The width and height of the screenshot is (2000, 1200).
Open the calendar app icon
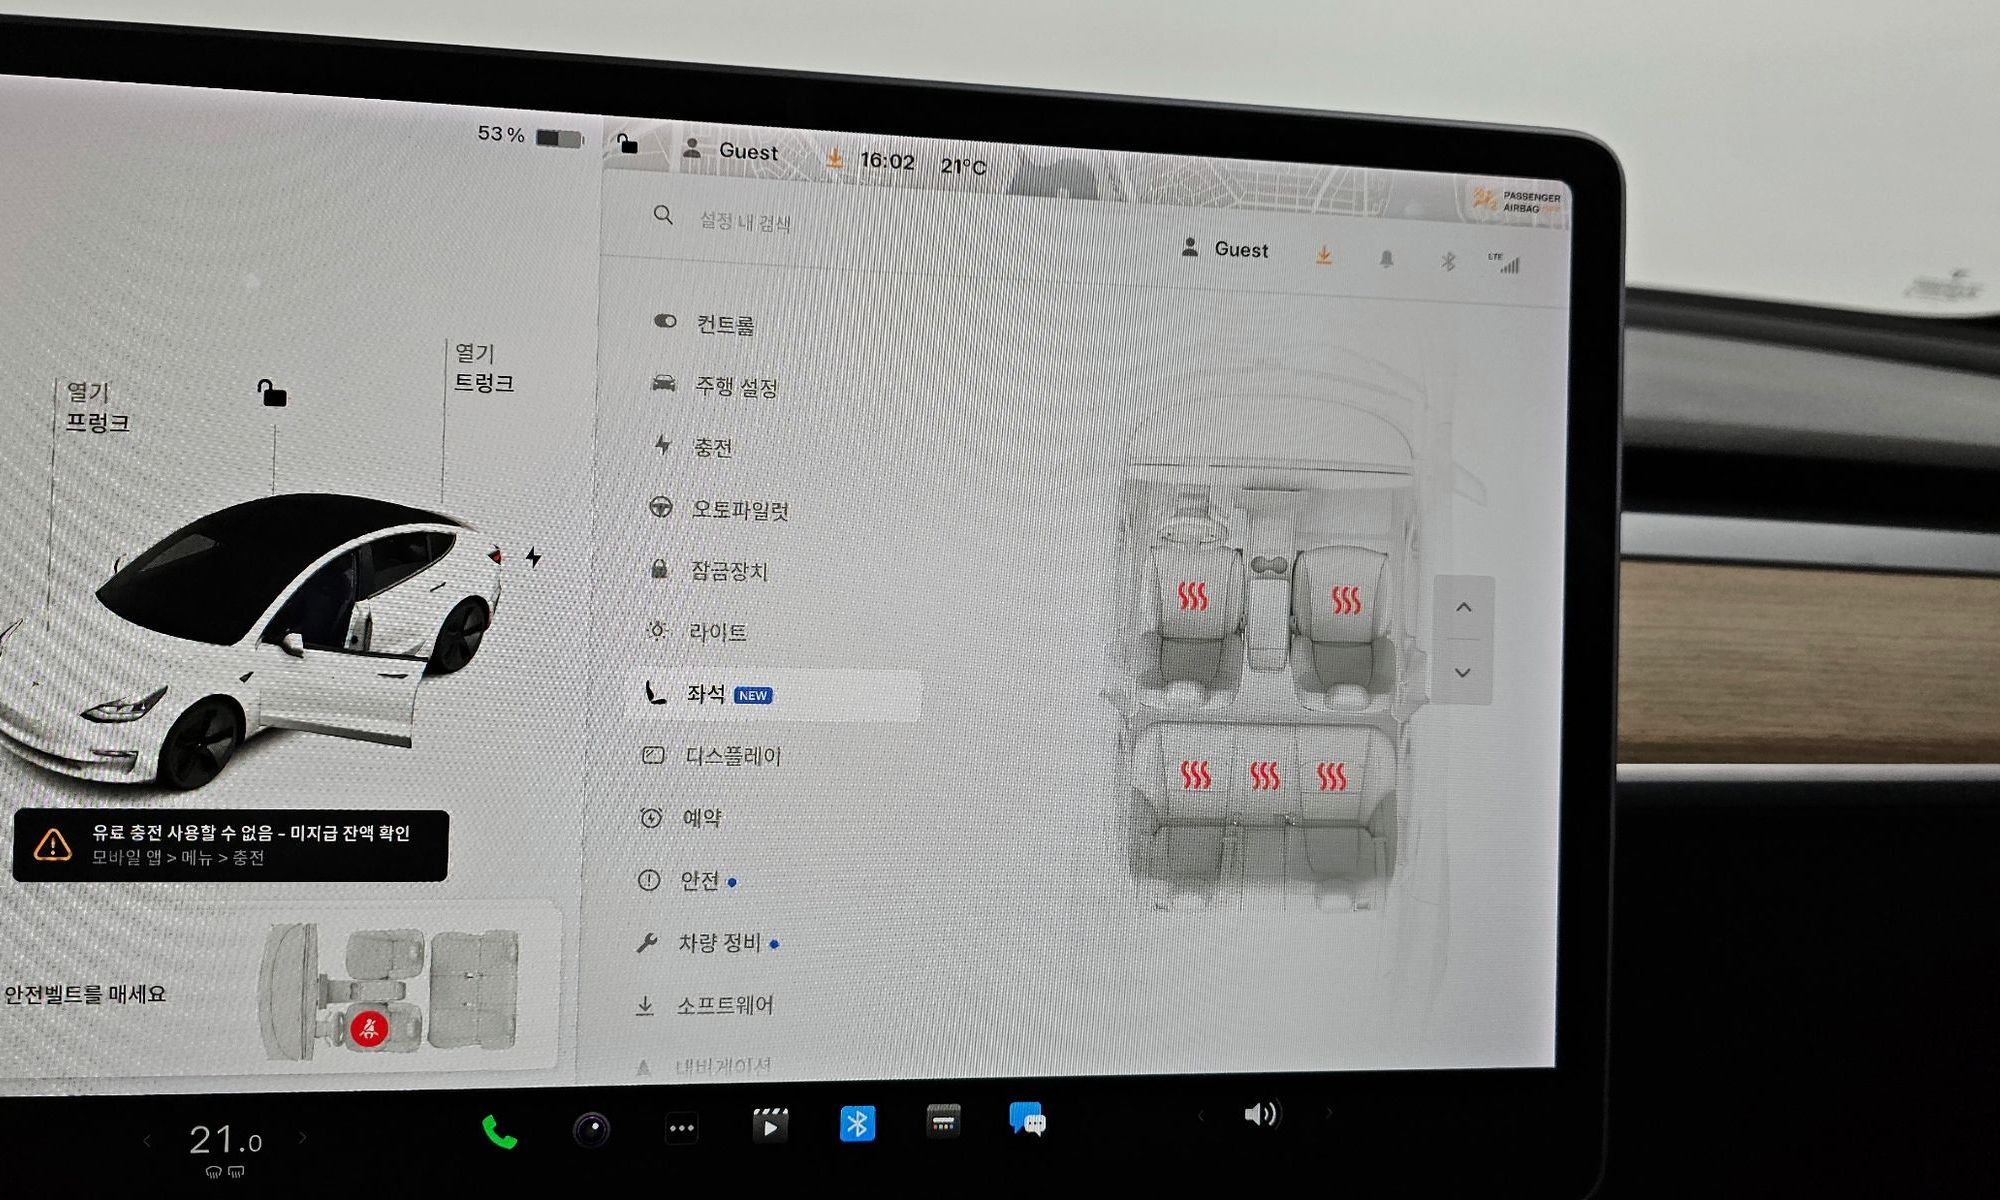coord(943,1122)
